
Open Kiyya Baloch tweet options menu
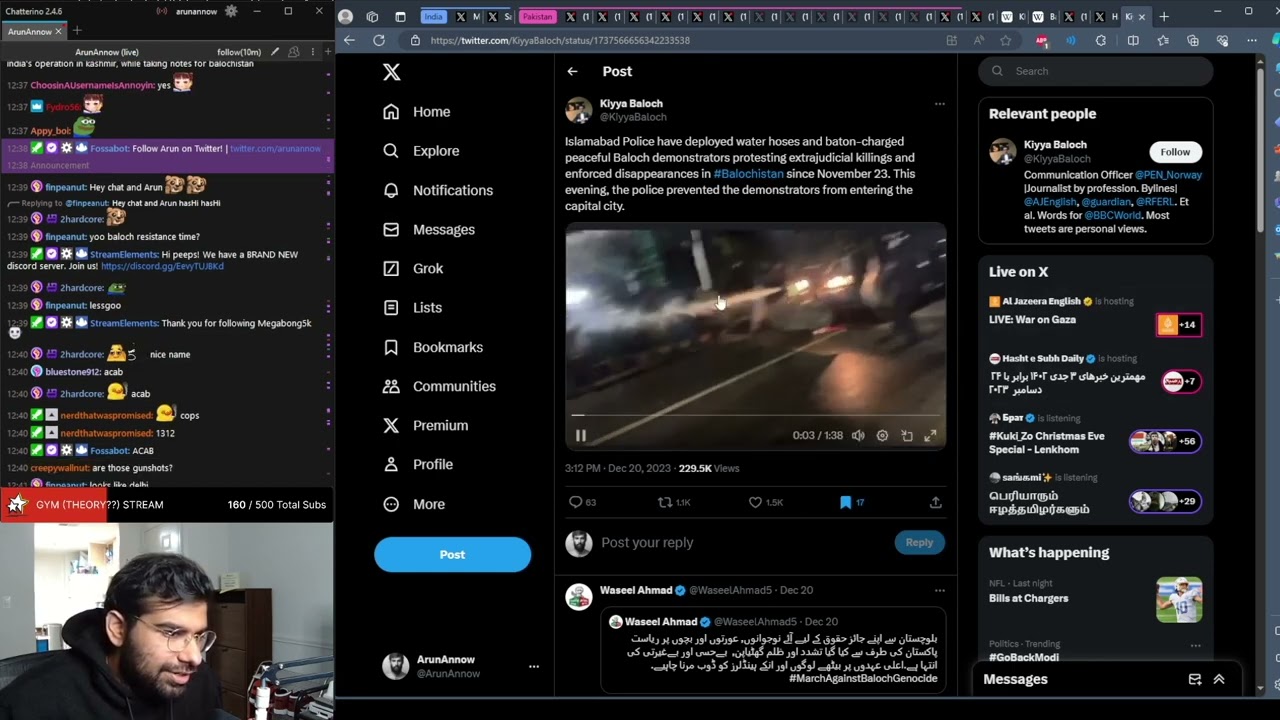[939, 104]
